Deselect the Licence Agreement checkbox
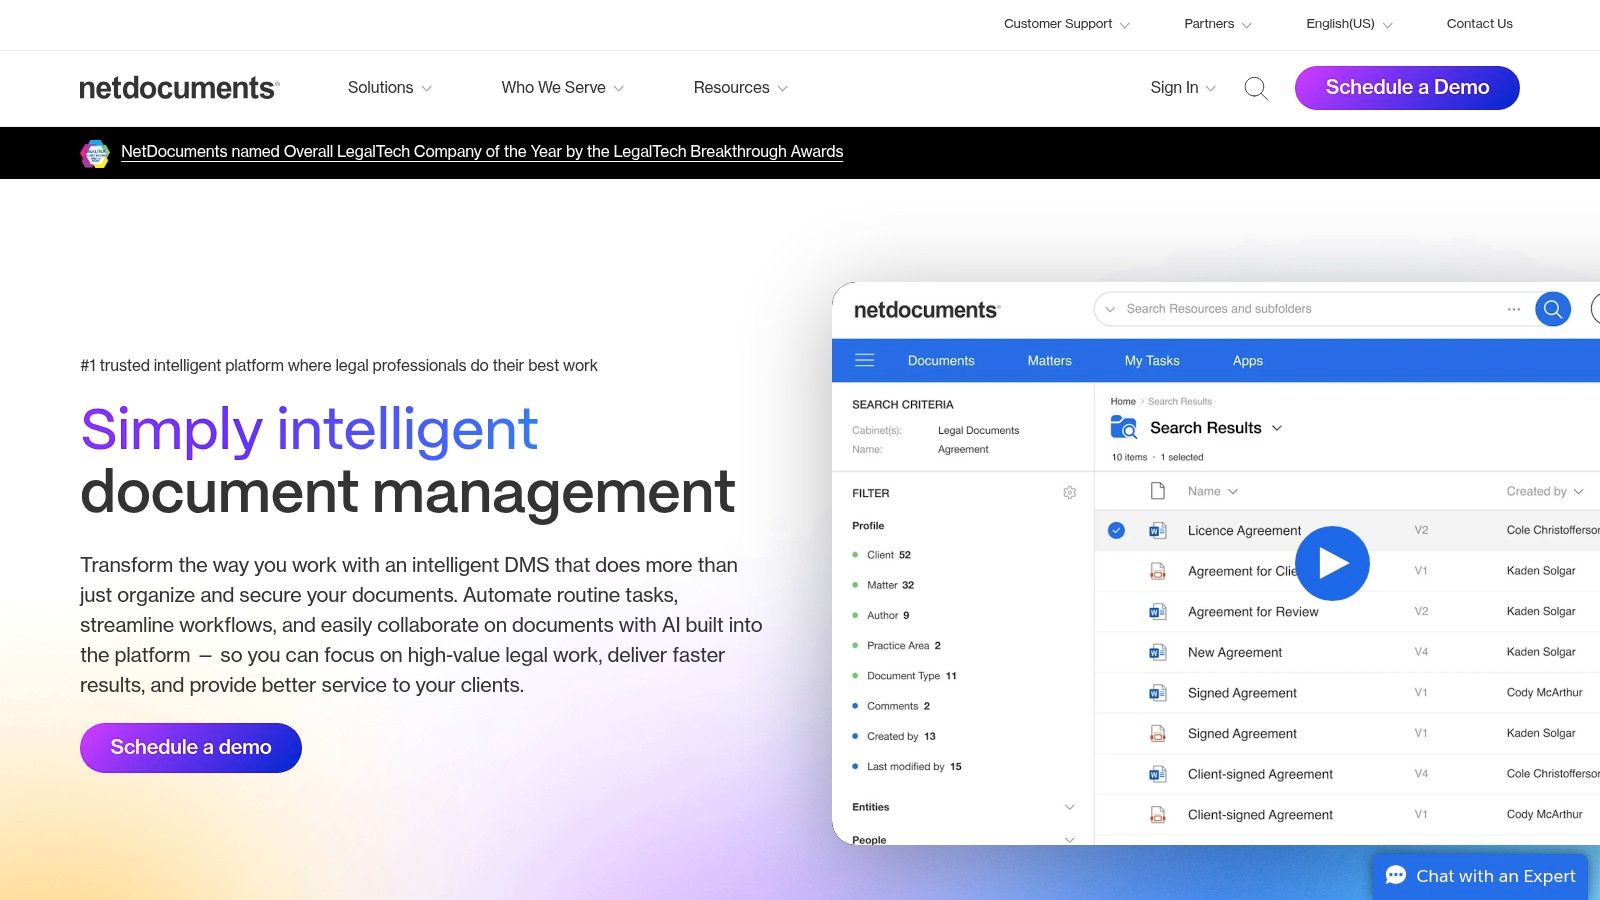This screenshot has height=900, width=1600. pos(1116,530)
